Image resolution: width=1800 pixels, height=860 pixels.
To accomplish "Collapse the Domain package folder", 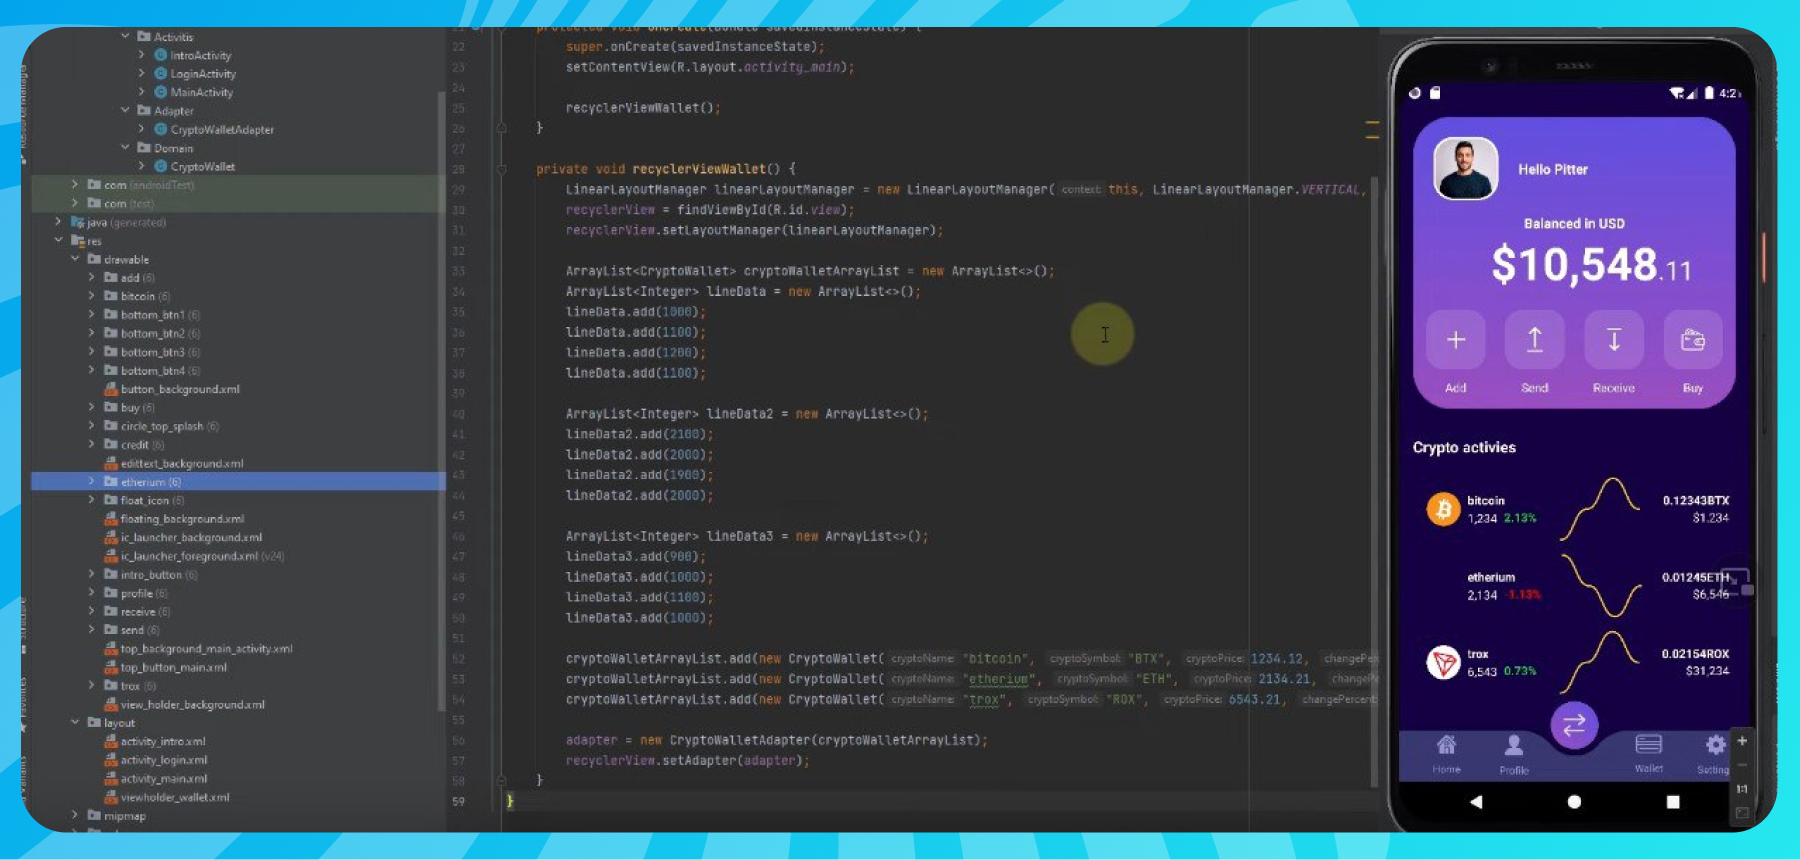I will click(x=125, y=147).
